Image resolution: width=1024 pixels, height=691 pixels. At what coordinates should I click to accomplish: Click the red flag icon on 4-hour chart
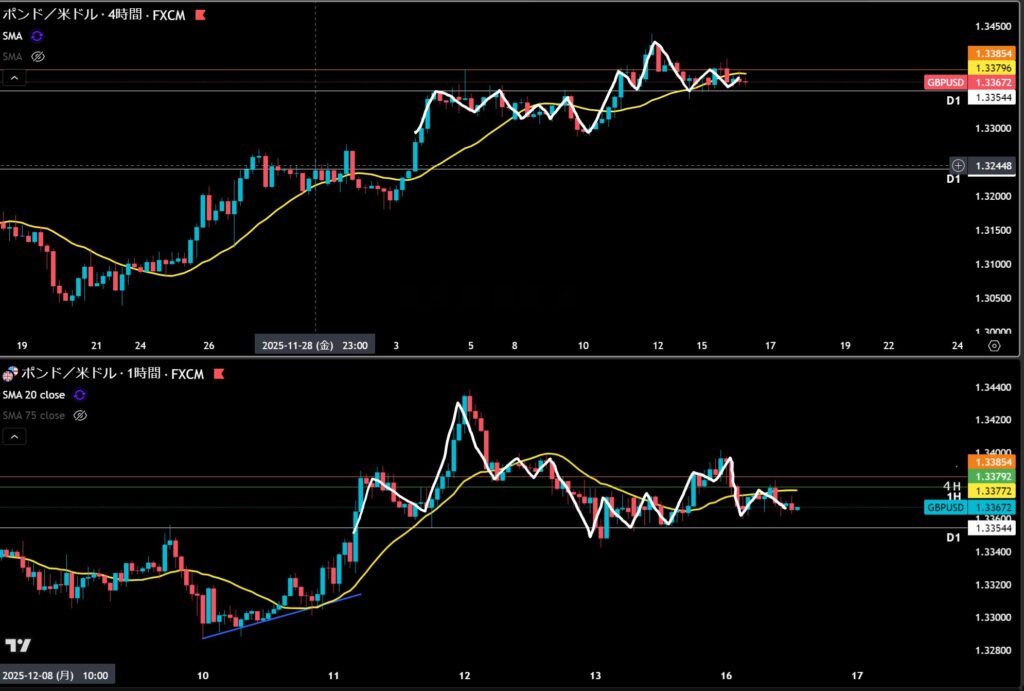200,15
